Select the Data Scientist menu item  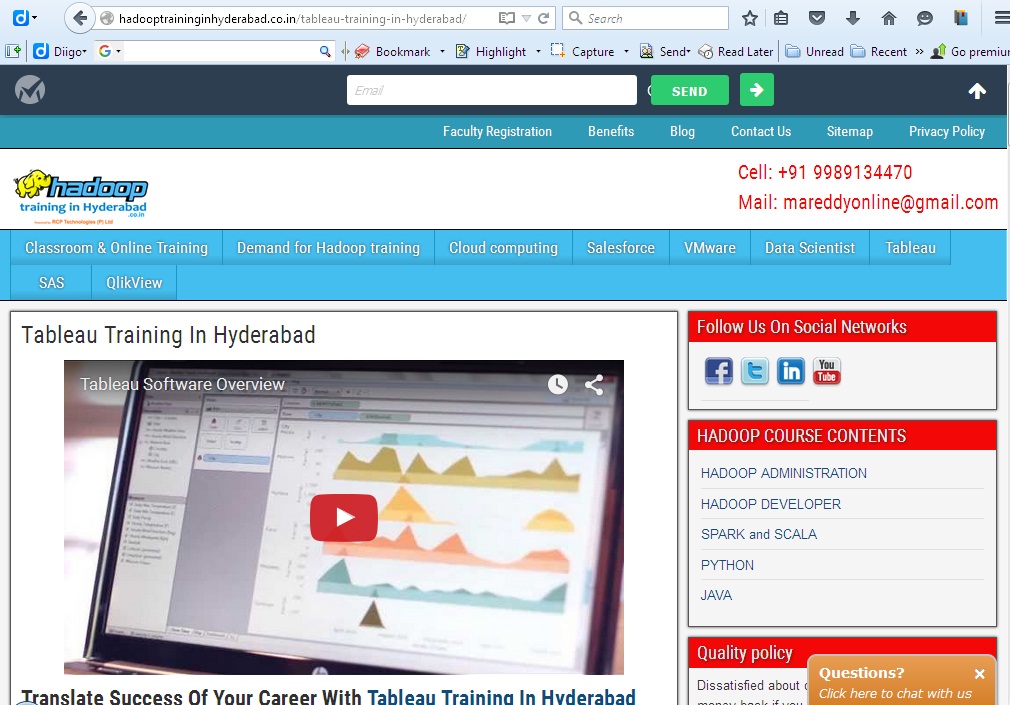click(810, 248)
